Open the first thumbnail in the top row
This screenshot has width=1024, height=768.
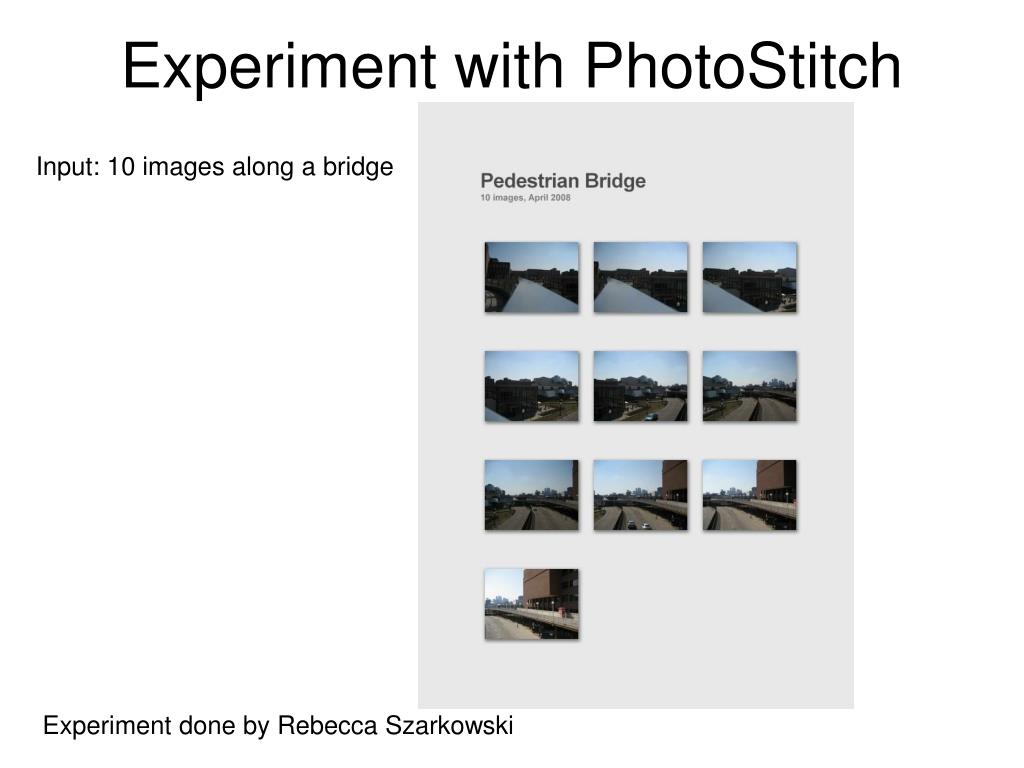(x=532, y=277)
